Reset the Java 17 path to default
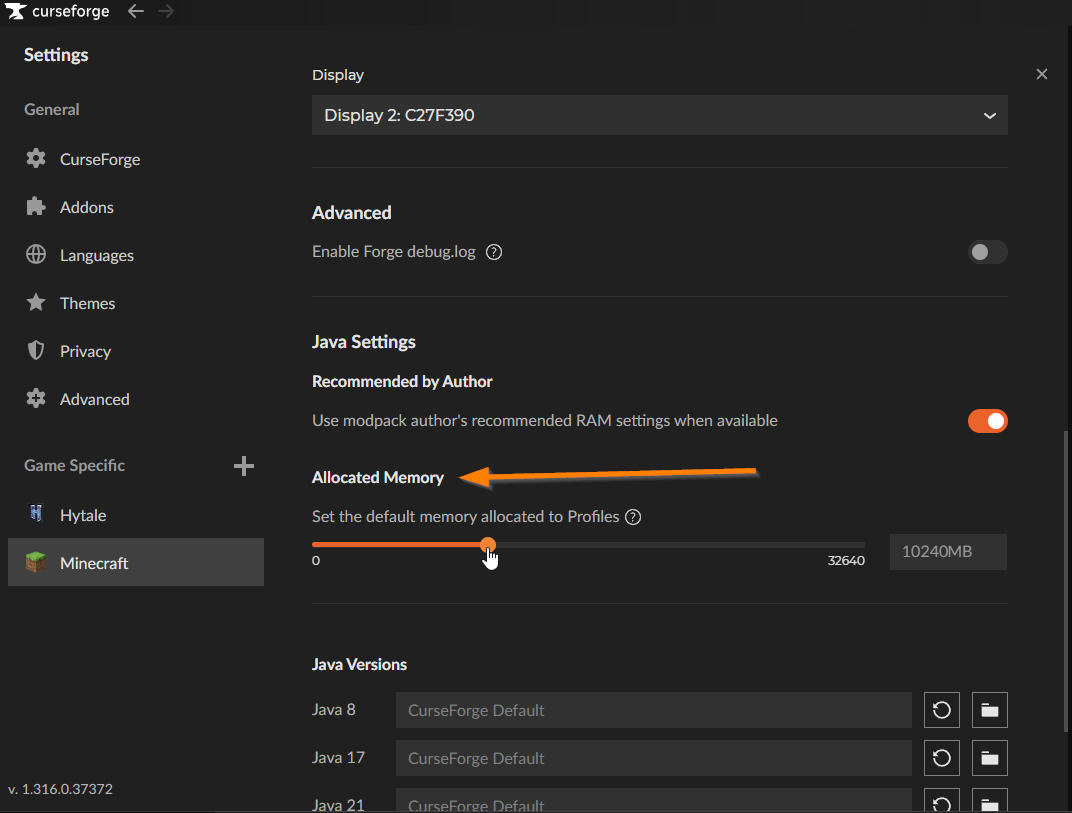 pos(941,758)
